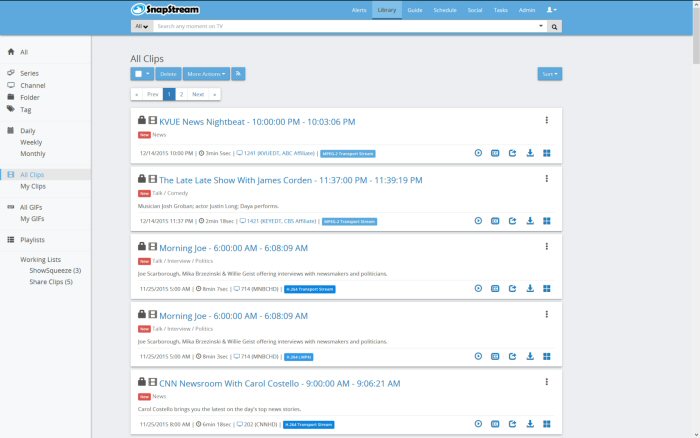Download the 8min 3sec Morning Joe clip
Image resolution: width=700 pixels, height=438 pixels.
click(530, 356)
